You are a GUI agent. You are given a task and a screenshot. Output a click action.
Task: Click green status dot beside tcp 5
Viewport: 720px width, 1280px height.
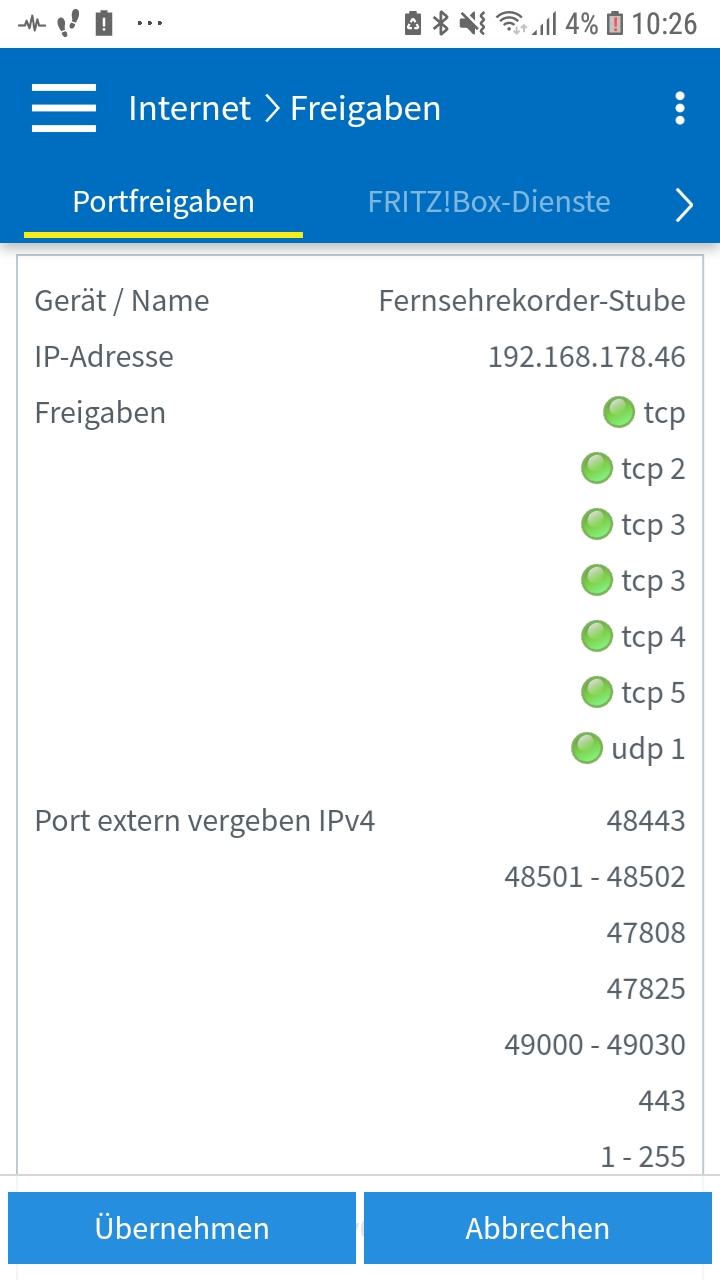tap(597, 692)
